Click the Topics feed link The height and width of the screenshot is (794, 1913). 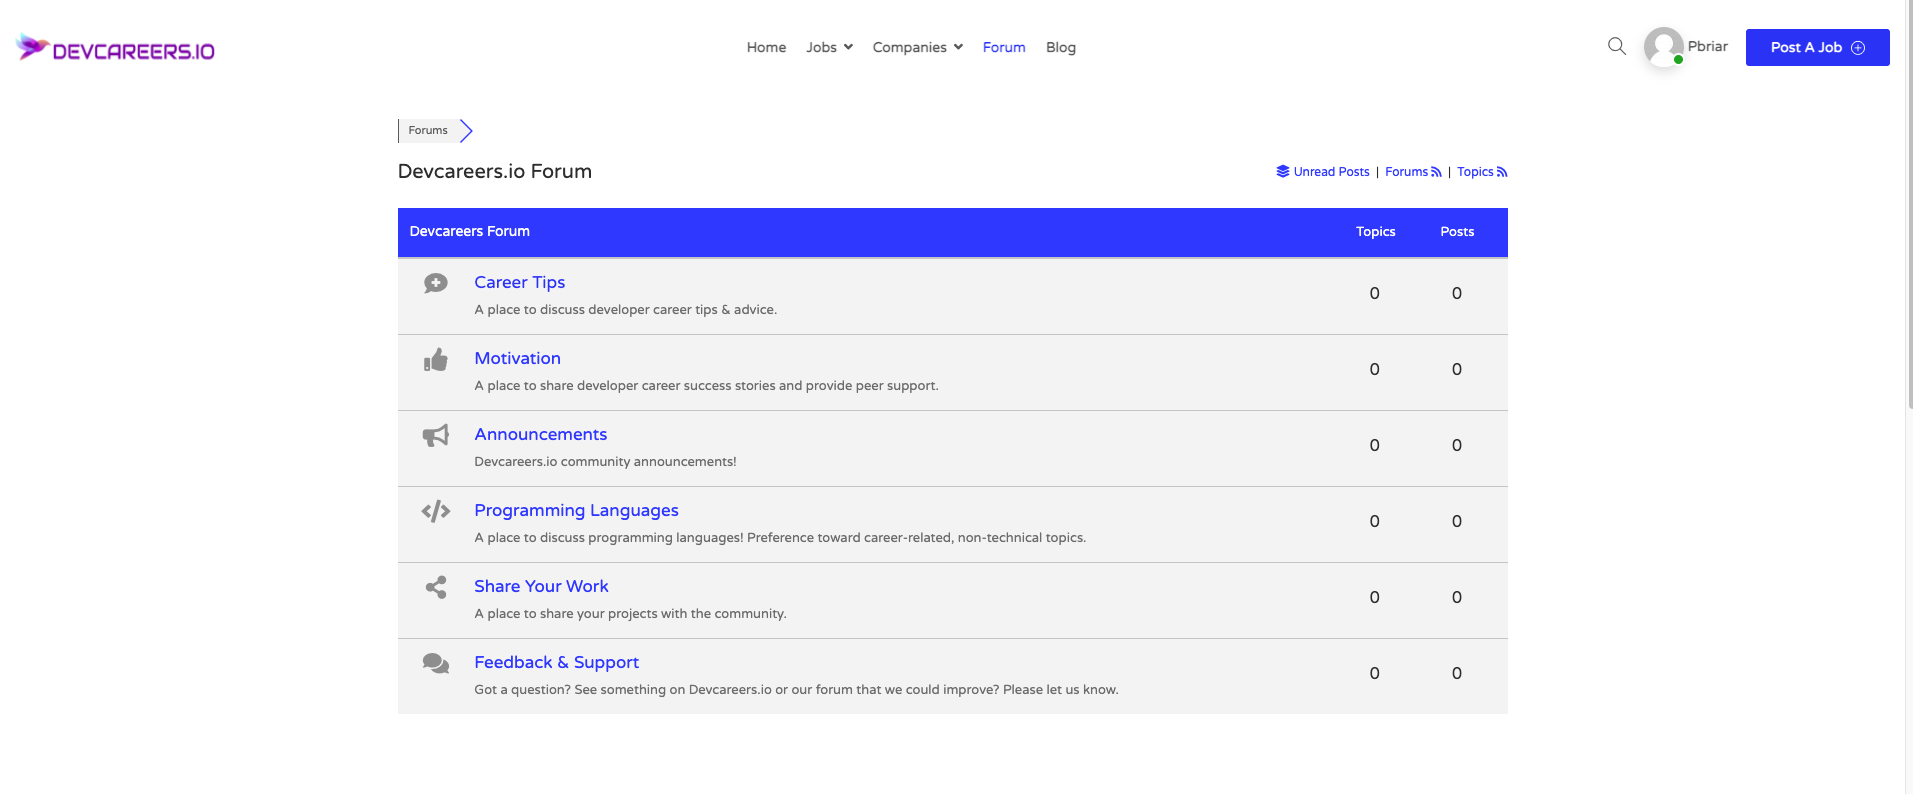point(1475,172)
